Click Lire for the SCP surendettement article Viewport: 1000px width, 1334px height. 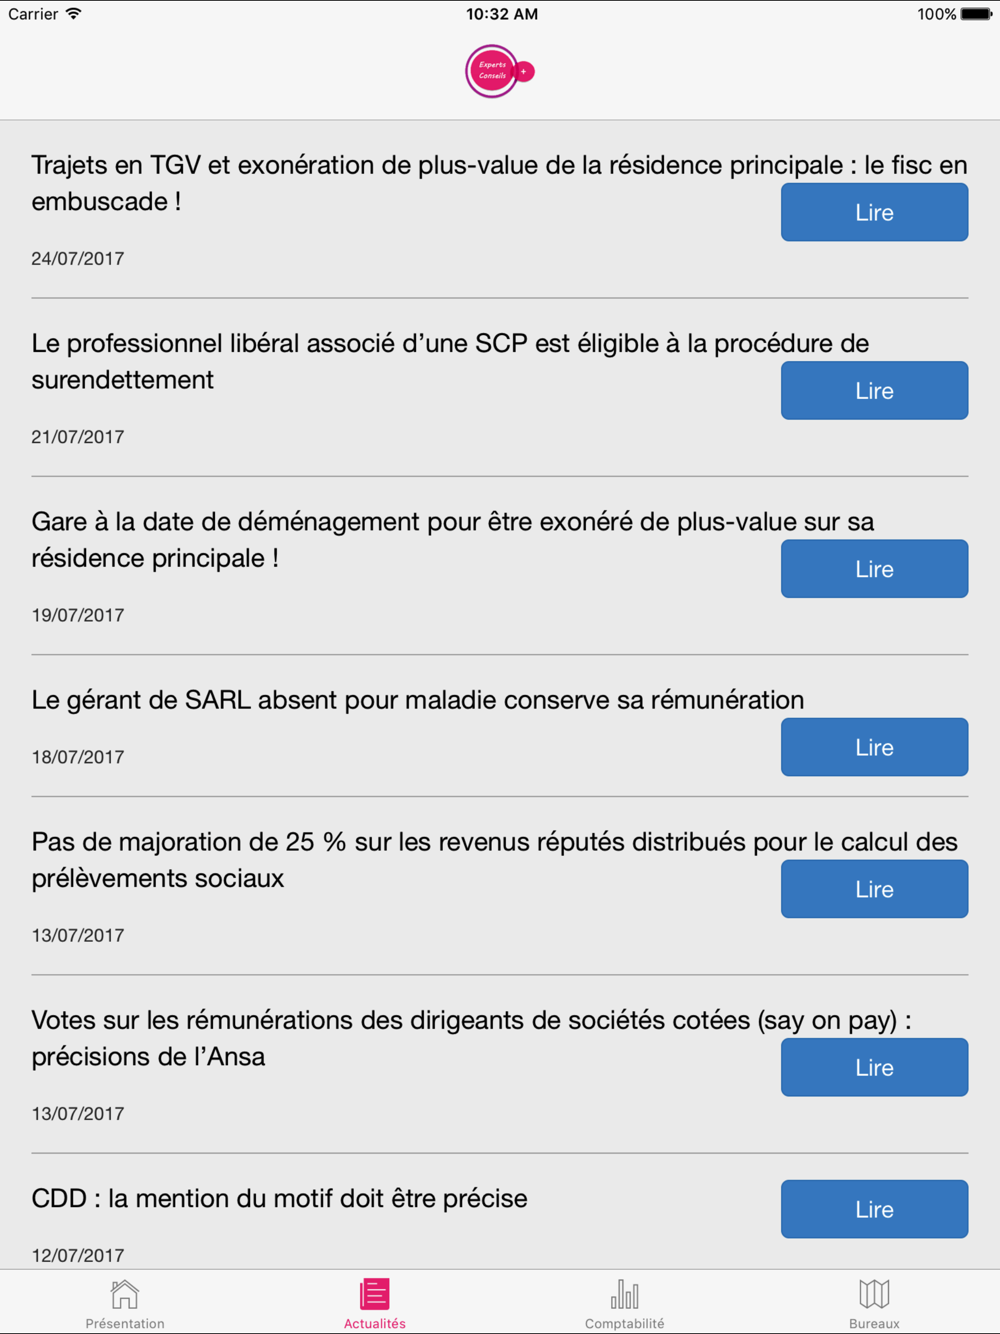pyautogui.click(x=874, y=390)
